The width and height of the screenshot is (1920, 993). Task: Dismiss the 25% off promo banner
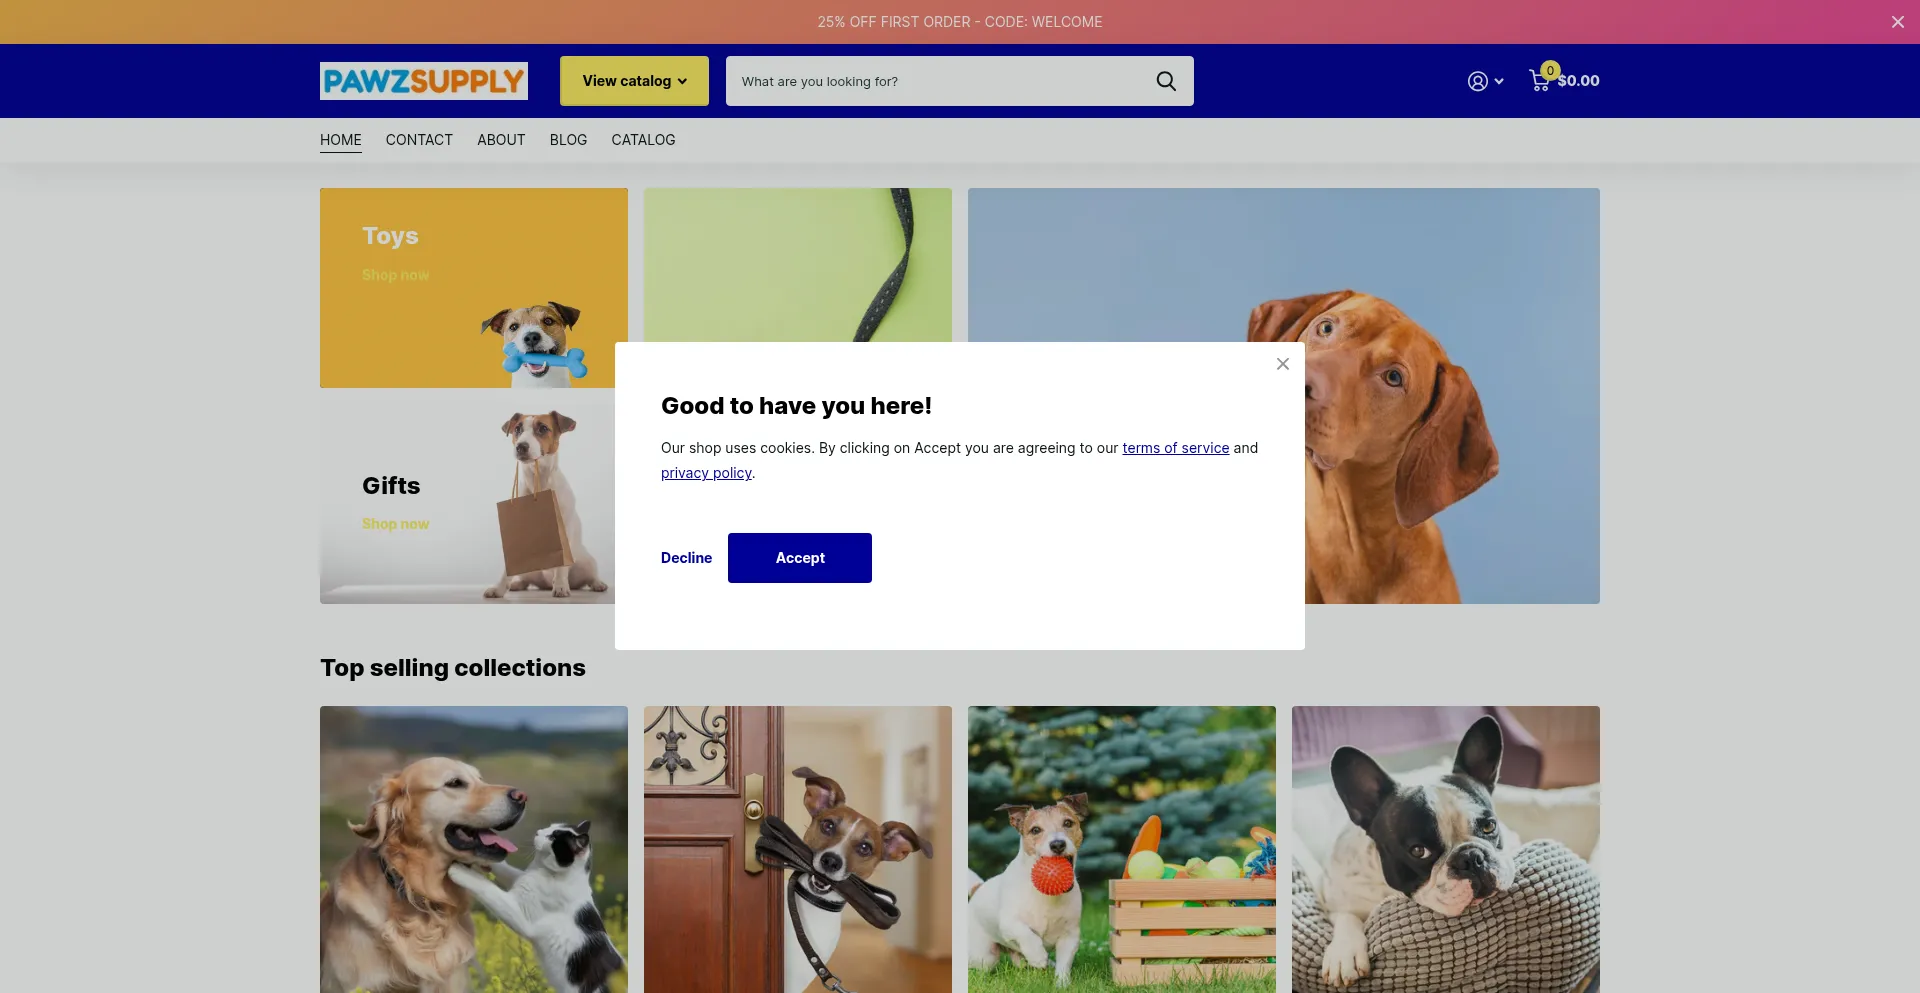click(1897, 22)
